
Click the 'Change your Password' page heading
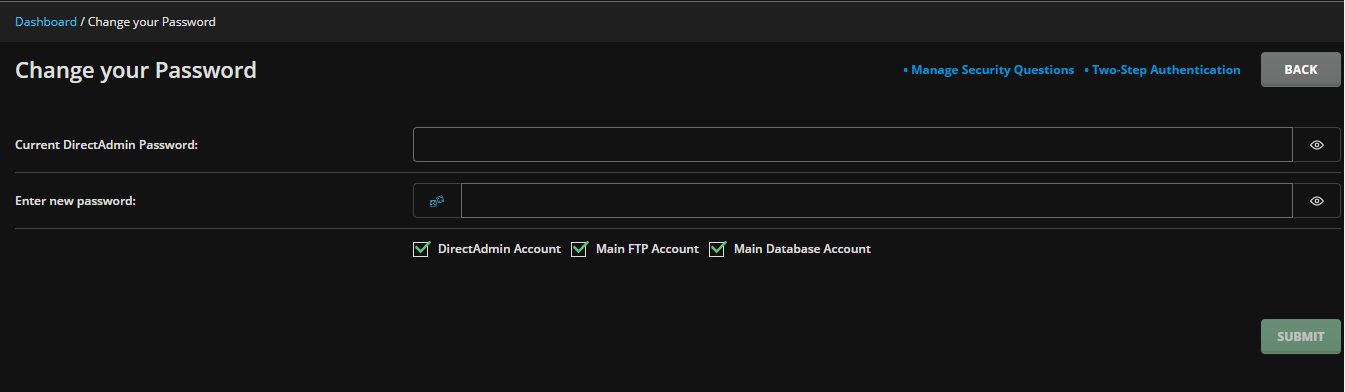pyautogui.click(x=136, y=70)
